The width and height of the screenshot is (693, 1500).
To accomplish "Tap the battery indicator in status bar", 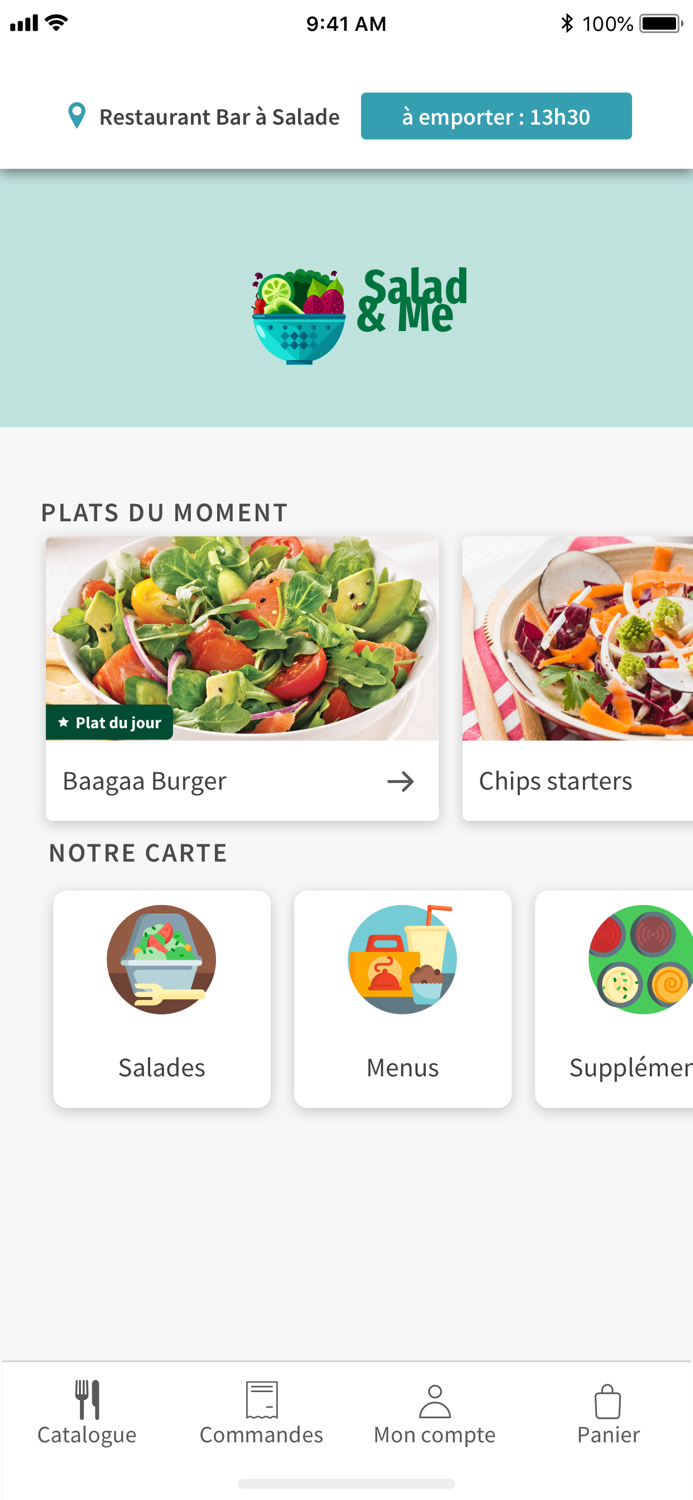I will (661, 23).
